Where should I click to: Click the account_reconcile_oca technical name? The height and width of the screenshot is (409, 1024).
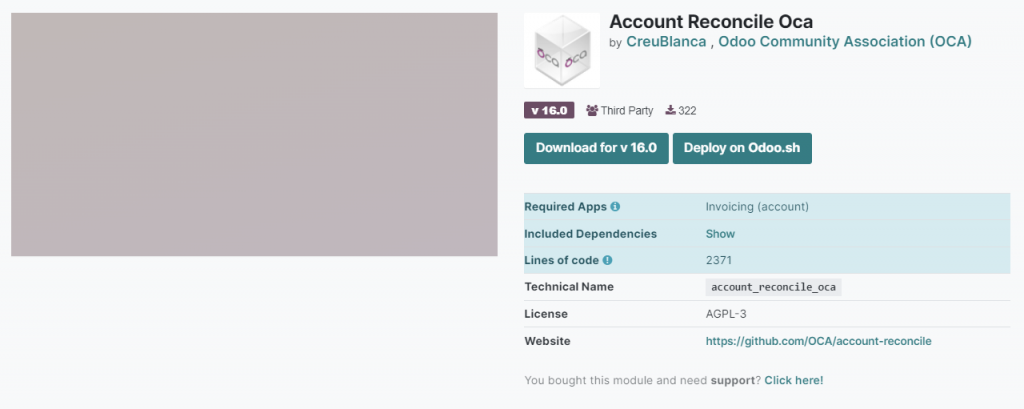pos(773,287)
